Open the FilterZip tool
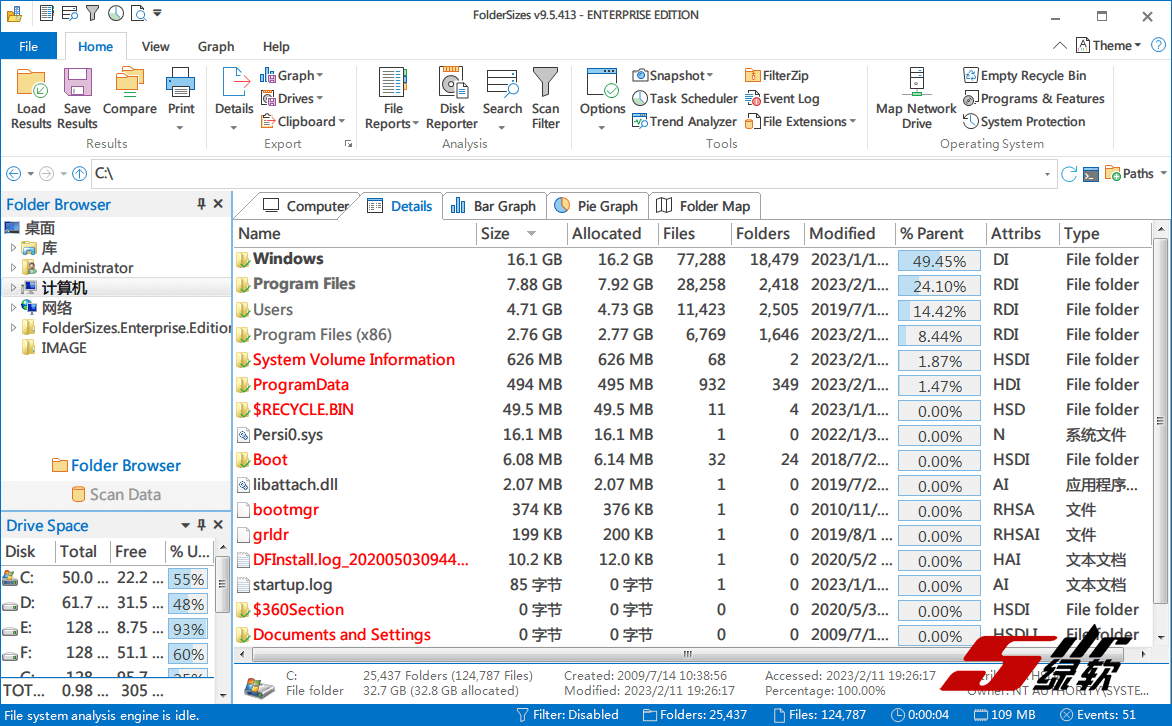The height and width of the screenshot is (726, 1172). pos(777,75)
